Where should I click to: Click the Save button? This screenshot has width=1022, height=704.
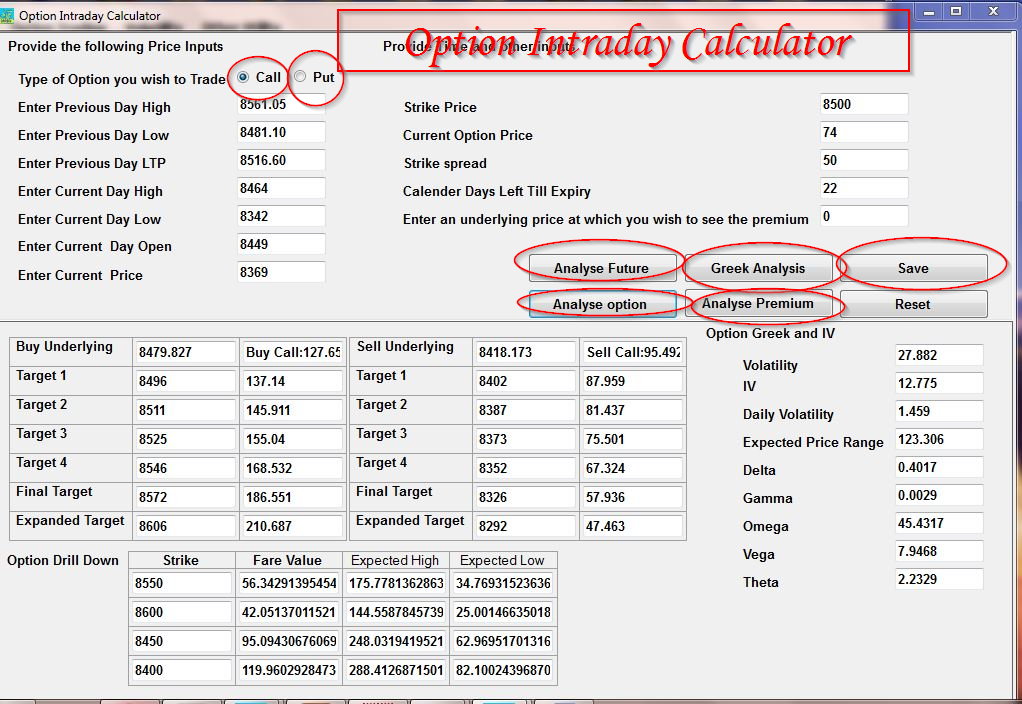click(912, 267)
